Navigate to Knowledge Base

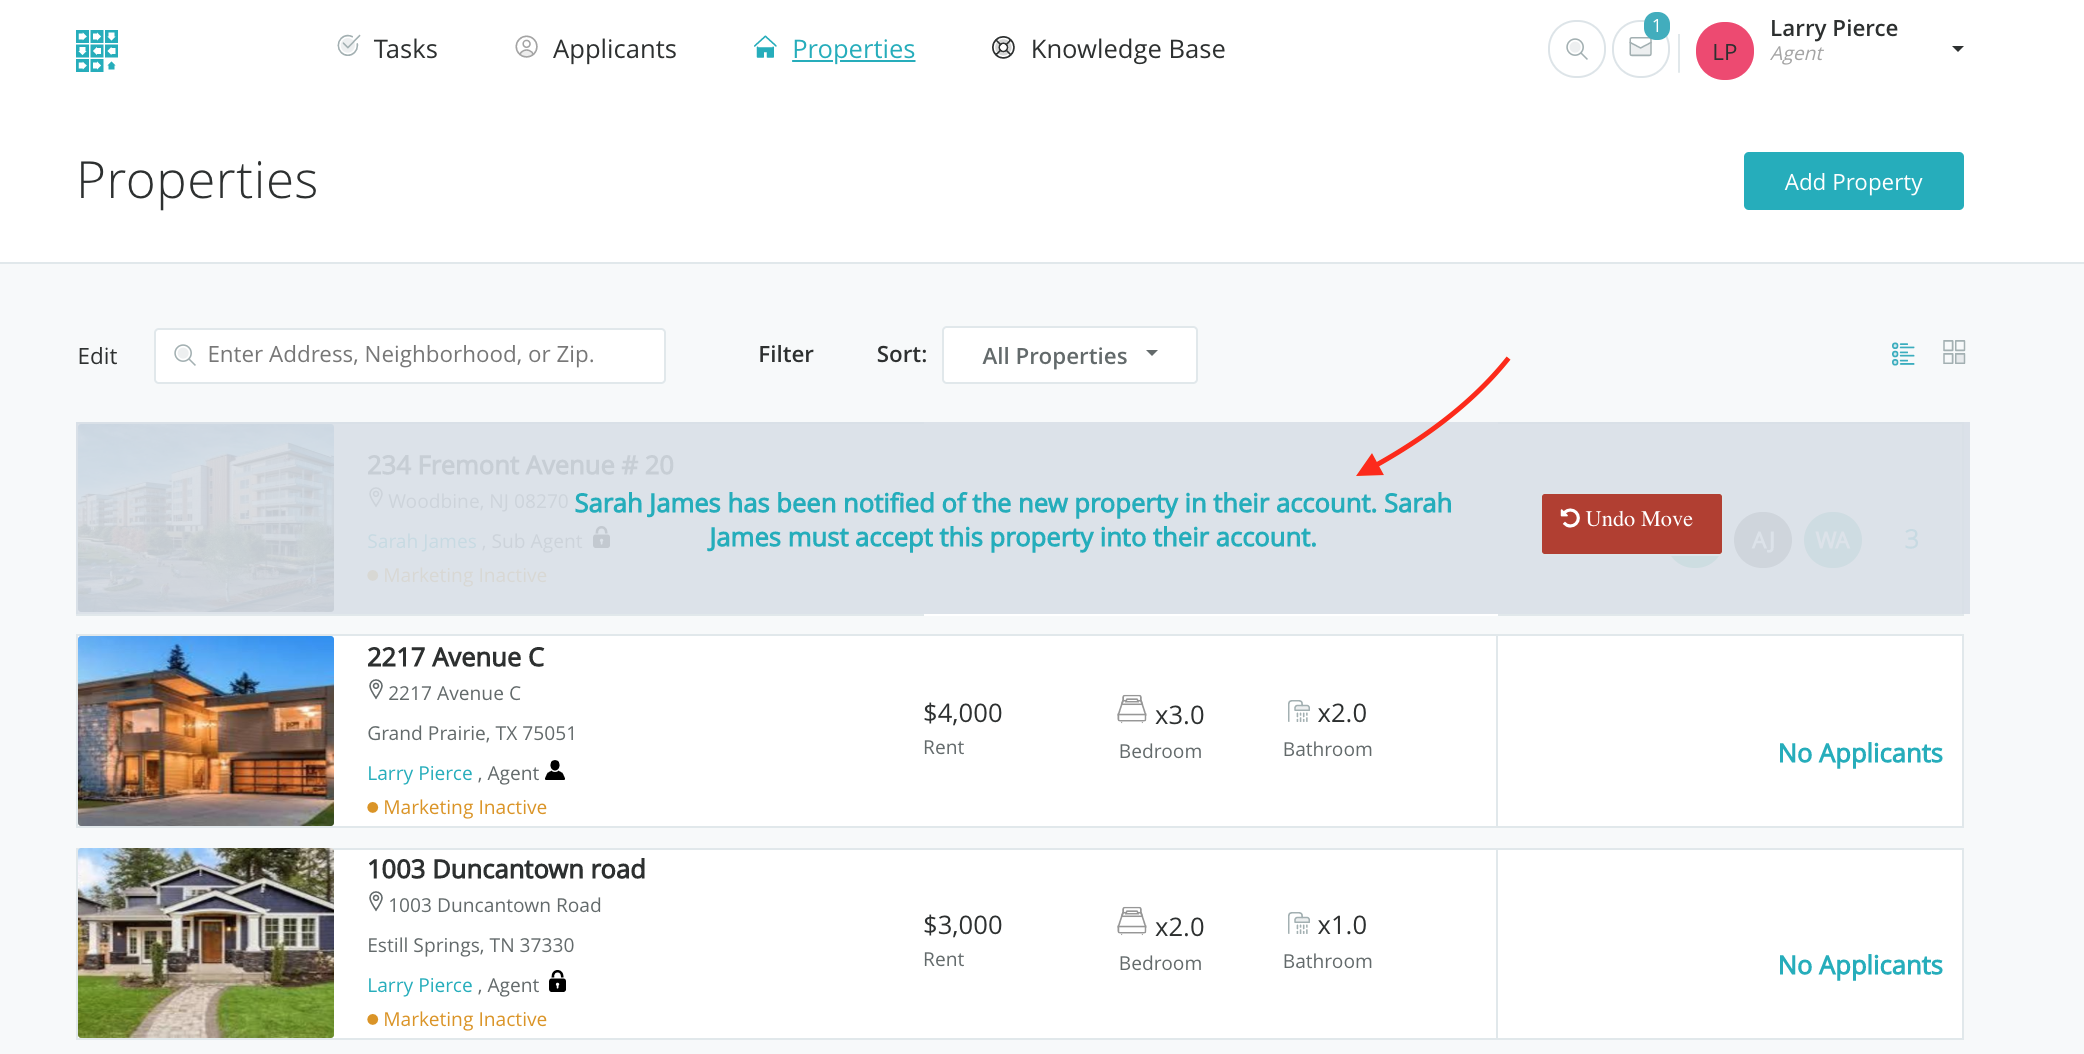[x=1108, y=49]
